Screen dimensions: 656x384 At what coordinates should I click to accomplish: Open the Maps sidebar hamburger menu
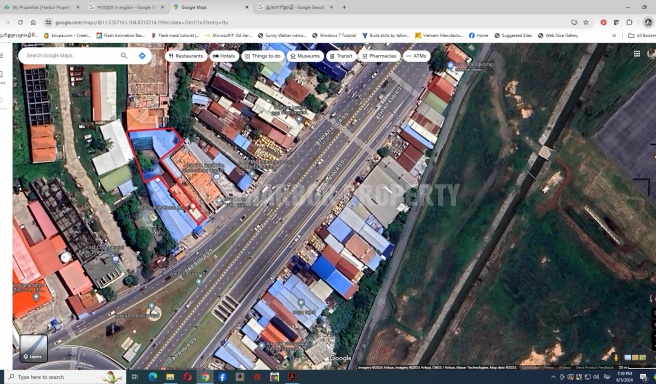click(x=2, y=56)
